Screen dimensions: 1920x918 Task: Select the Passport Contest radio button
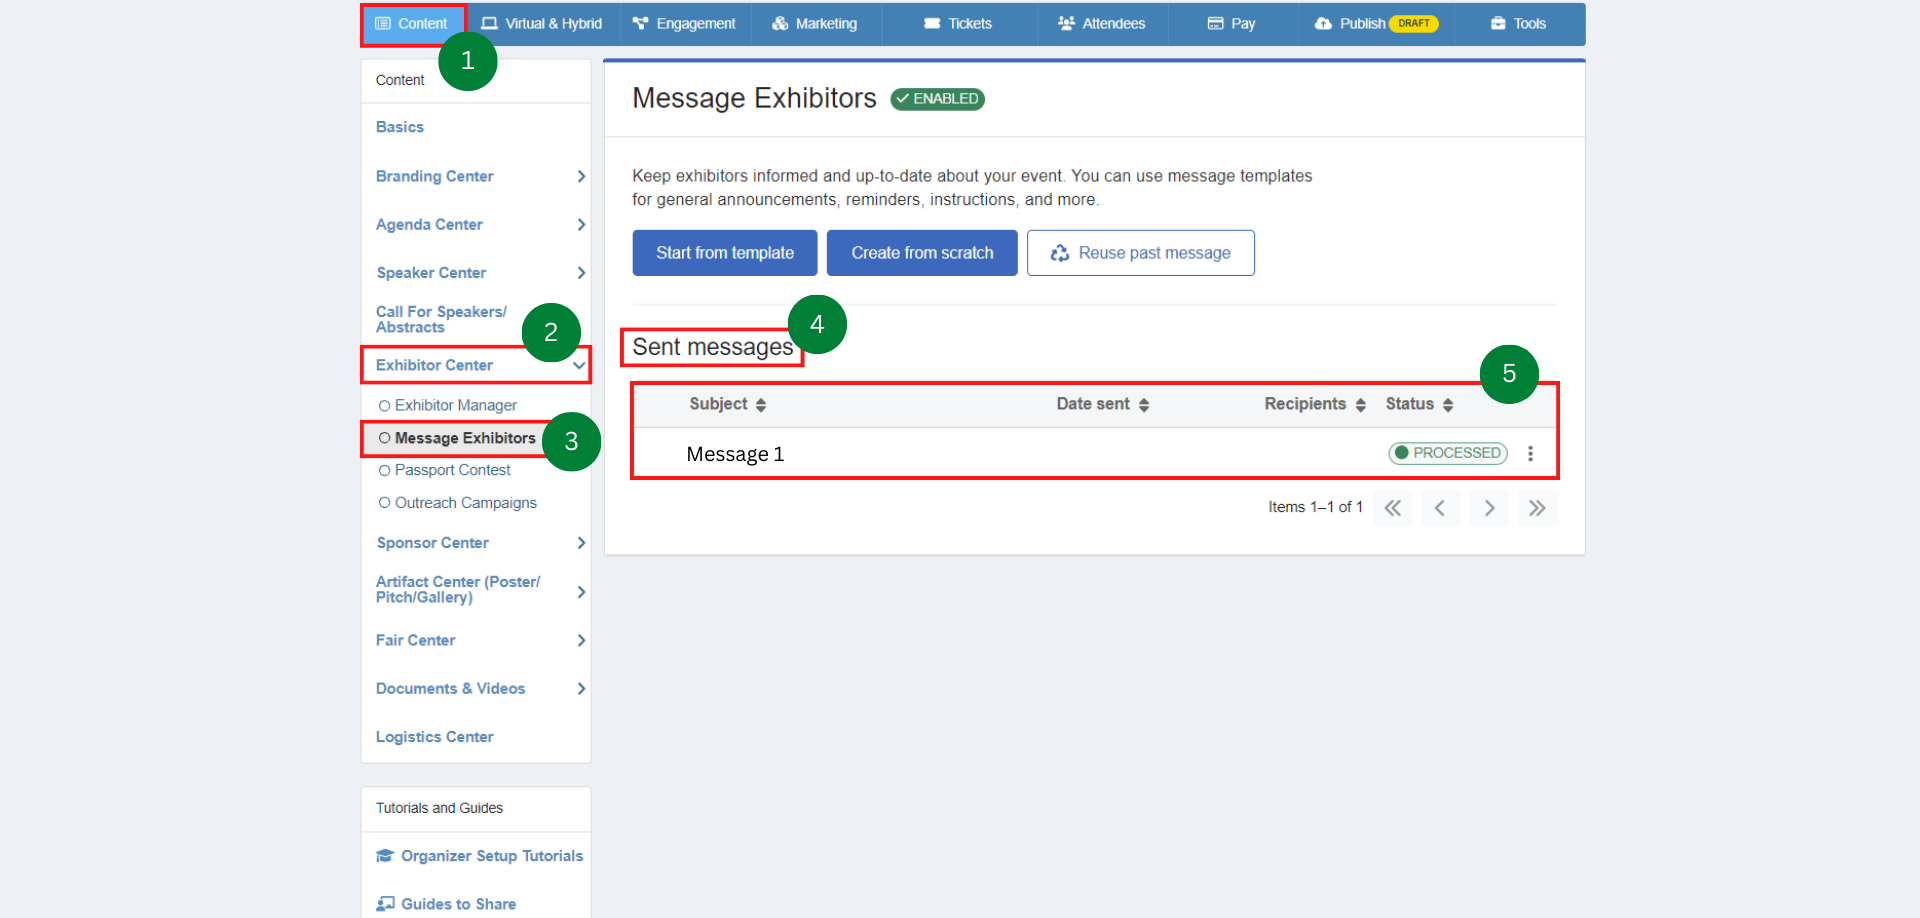click(x=385, y=470)
